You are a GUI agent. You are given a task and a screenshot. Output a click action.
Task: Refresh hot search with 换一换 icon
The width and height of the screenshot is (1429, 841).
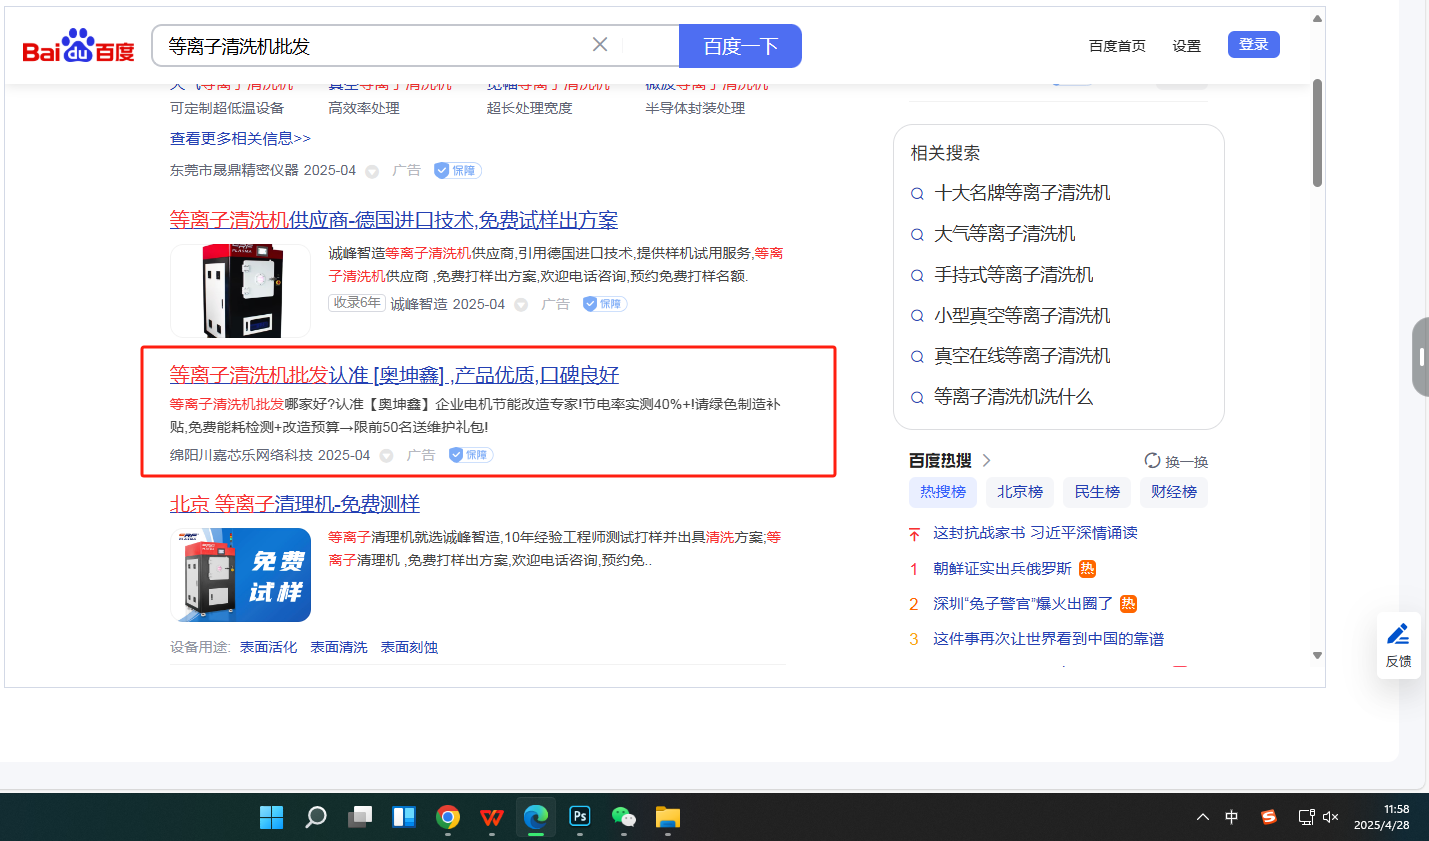click(x=1153, y=461)
